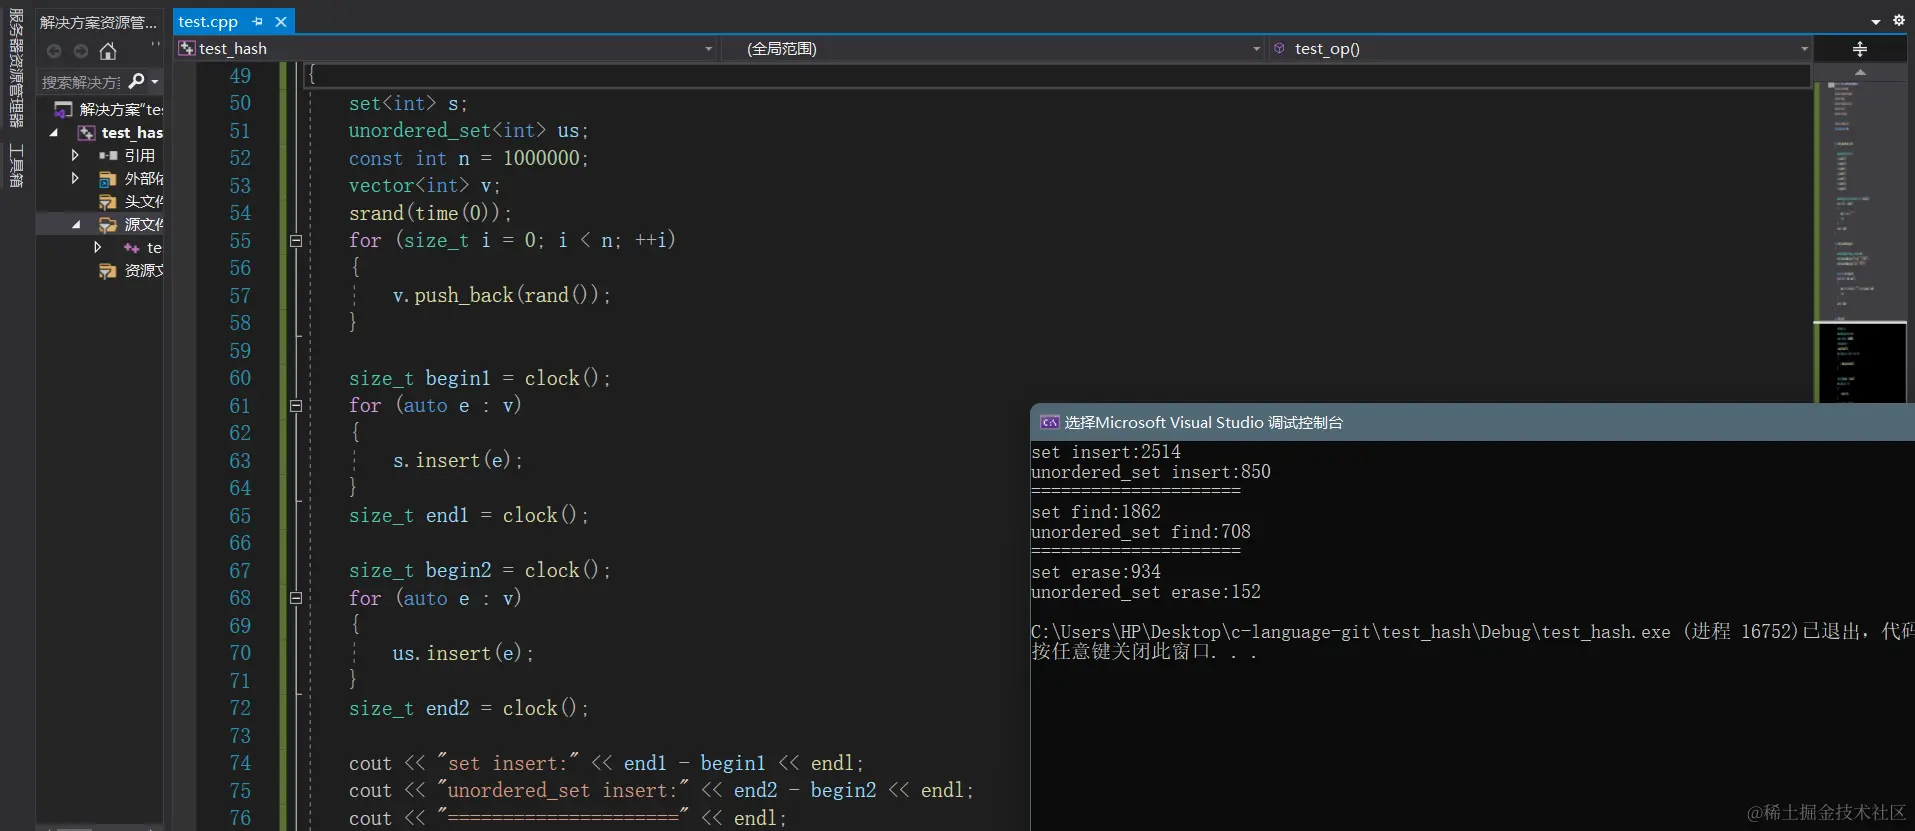Click the Forward arrow in Solution Explorer
Viewport: 1915px width, 831px height.
click(x=81, y=51)
